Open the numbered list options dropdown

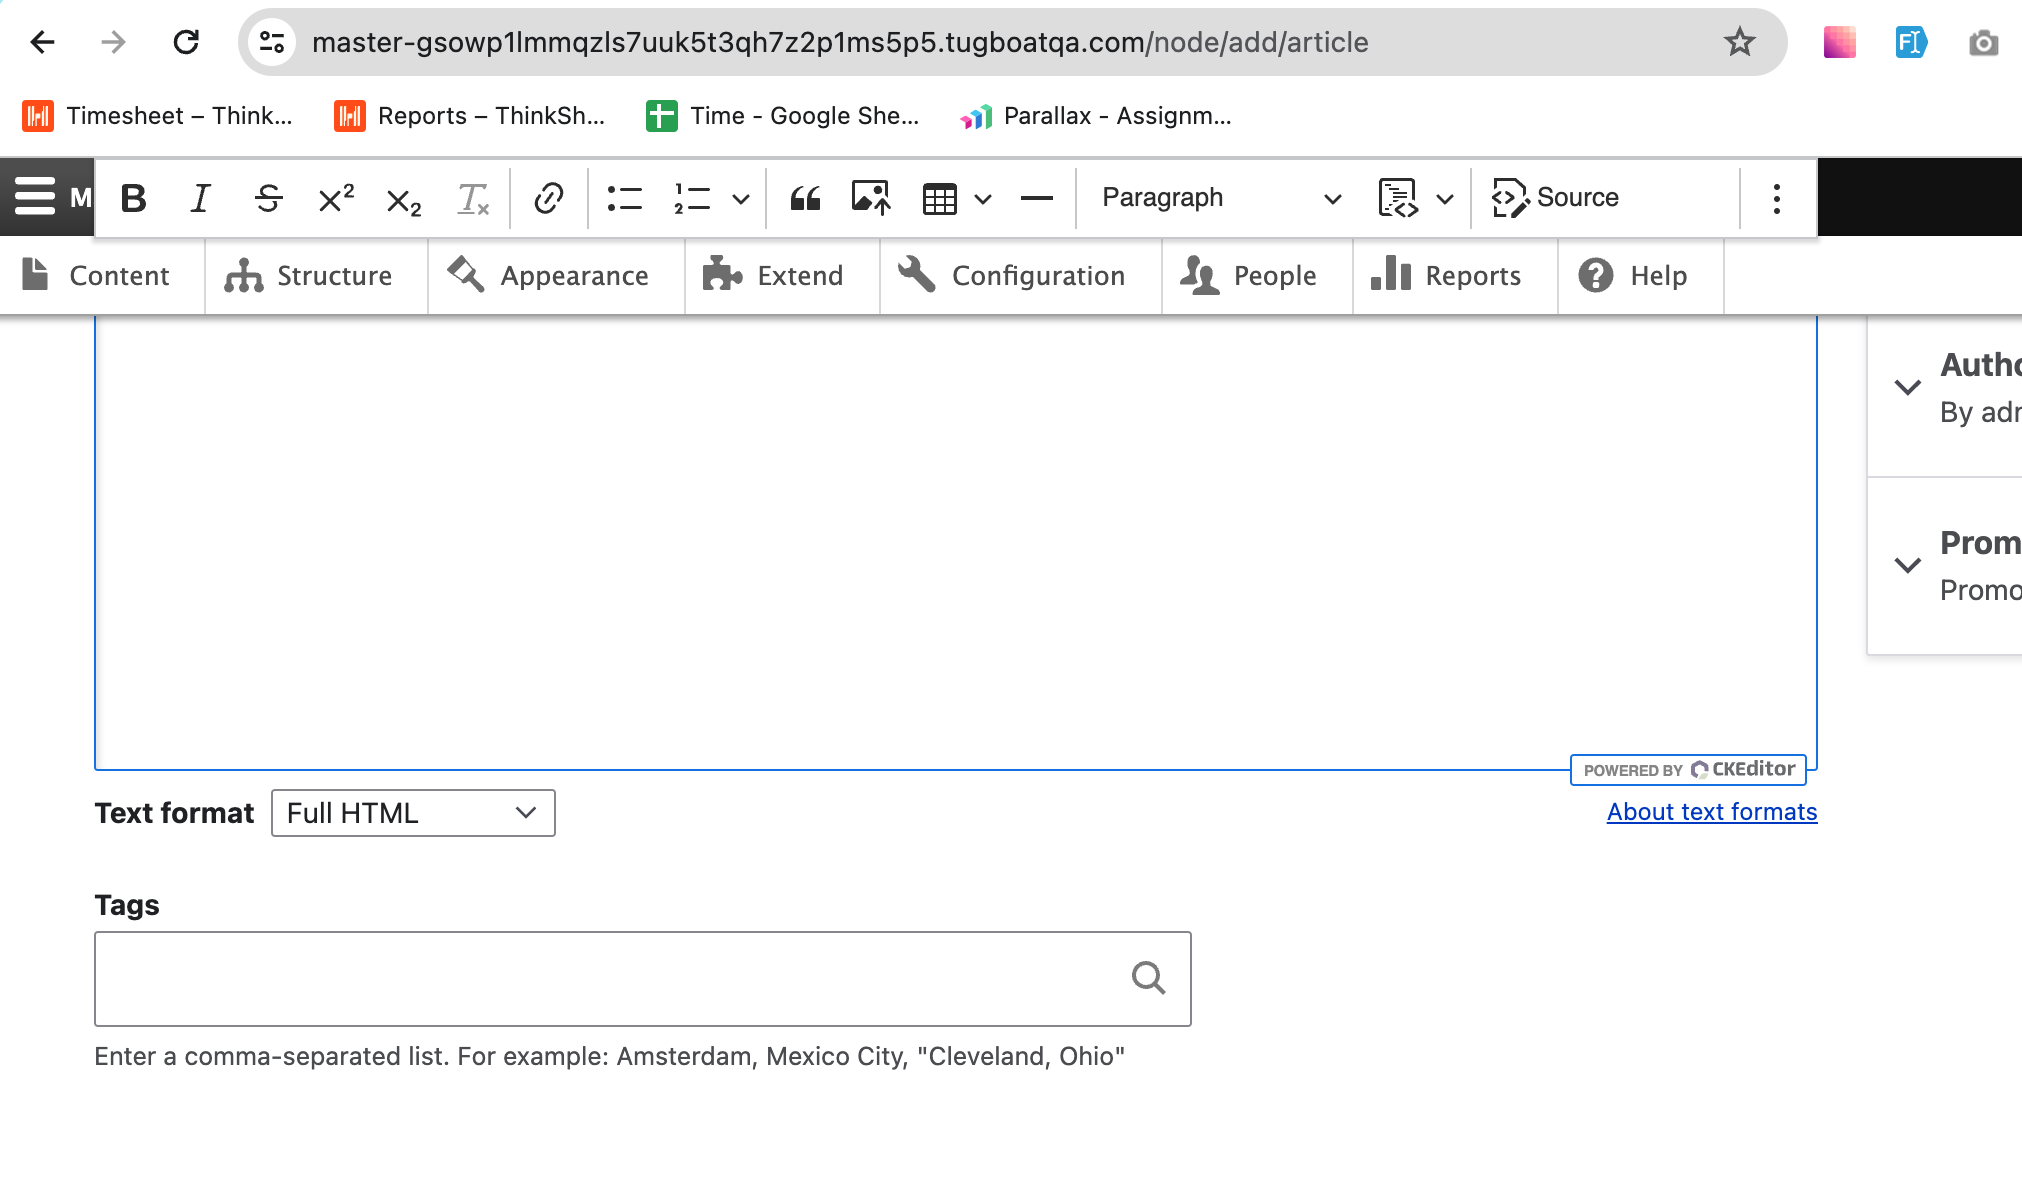(x=740, y=197)
